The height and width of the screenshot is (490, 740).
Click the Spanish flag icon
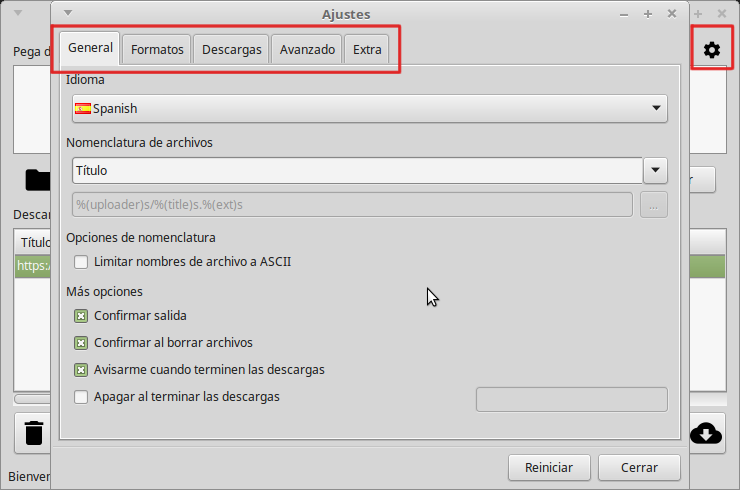(x=83, y=108)
